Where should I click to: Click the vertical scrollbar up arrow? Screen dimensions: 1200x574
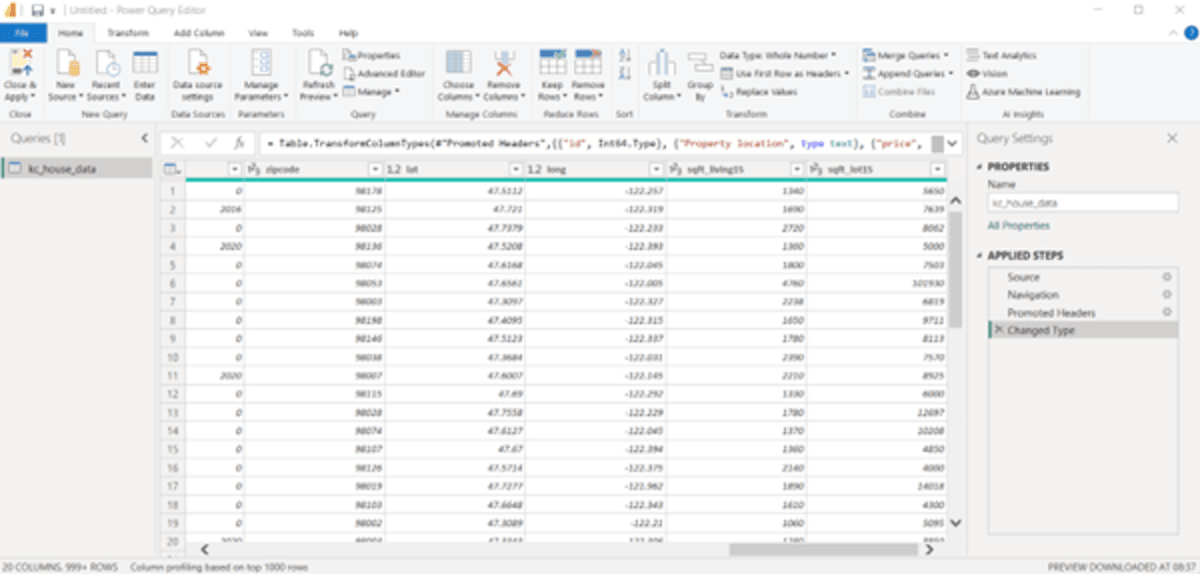click(x=954, y=201)
